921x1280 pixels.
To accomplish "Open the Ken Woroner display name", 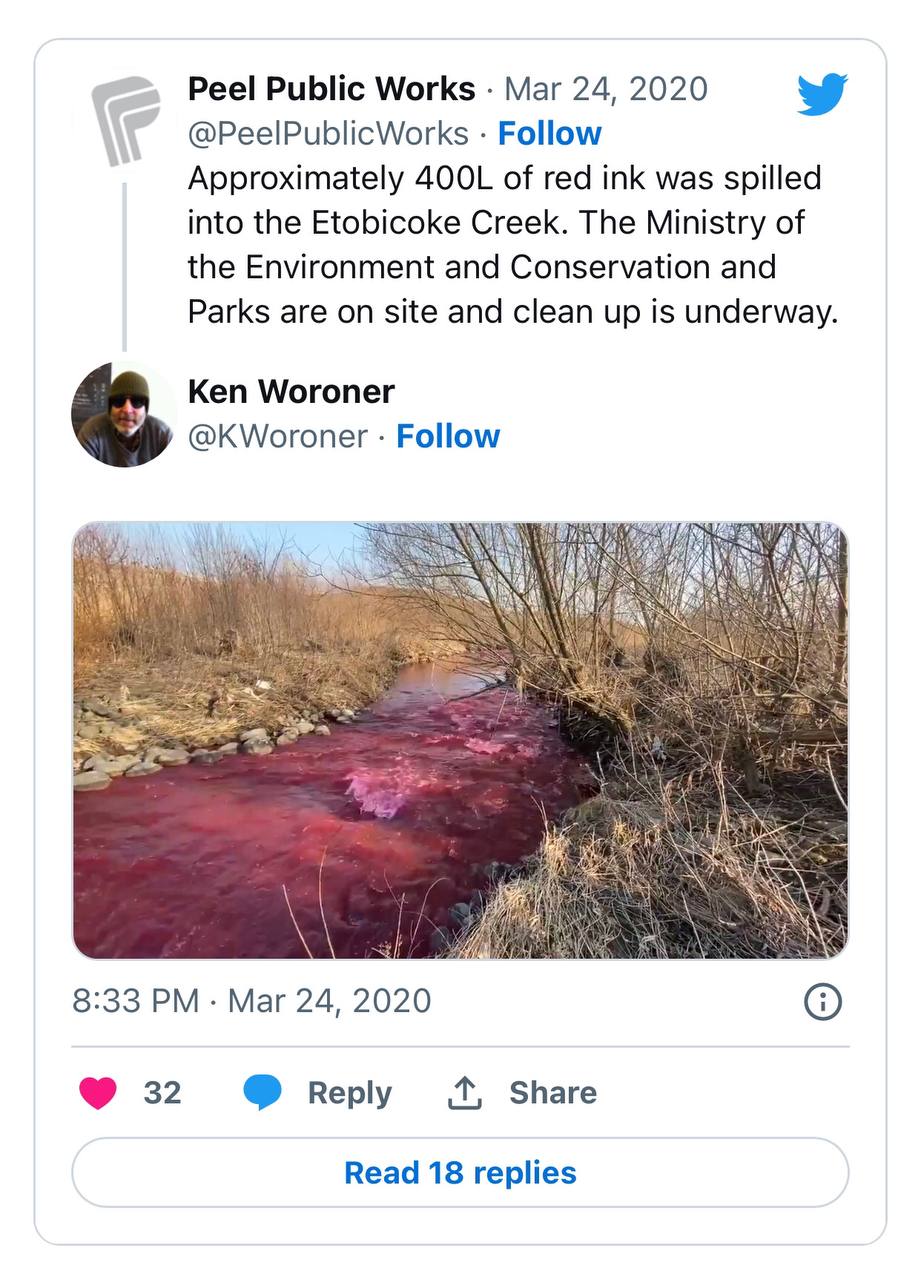I will tap(291, 392).
